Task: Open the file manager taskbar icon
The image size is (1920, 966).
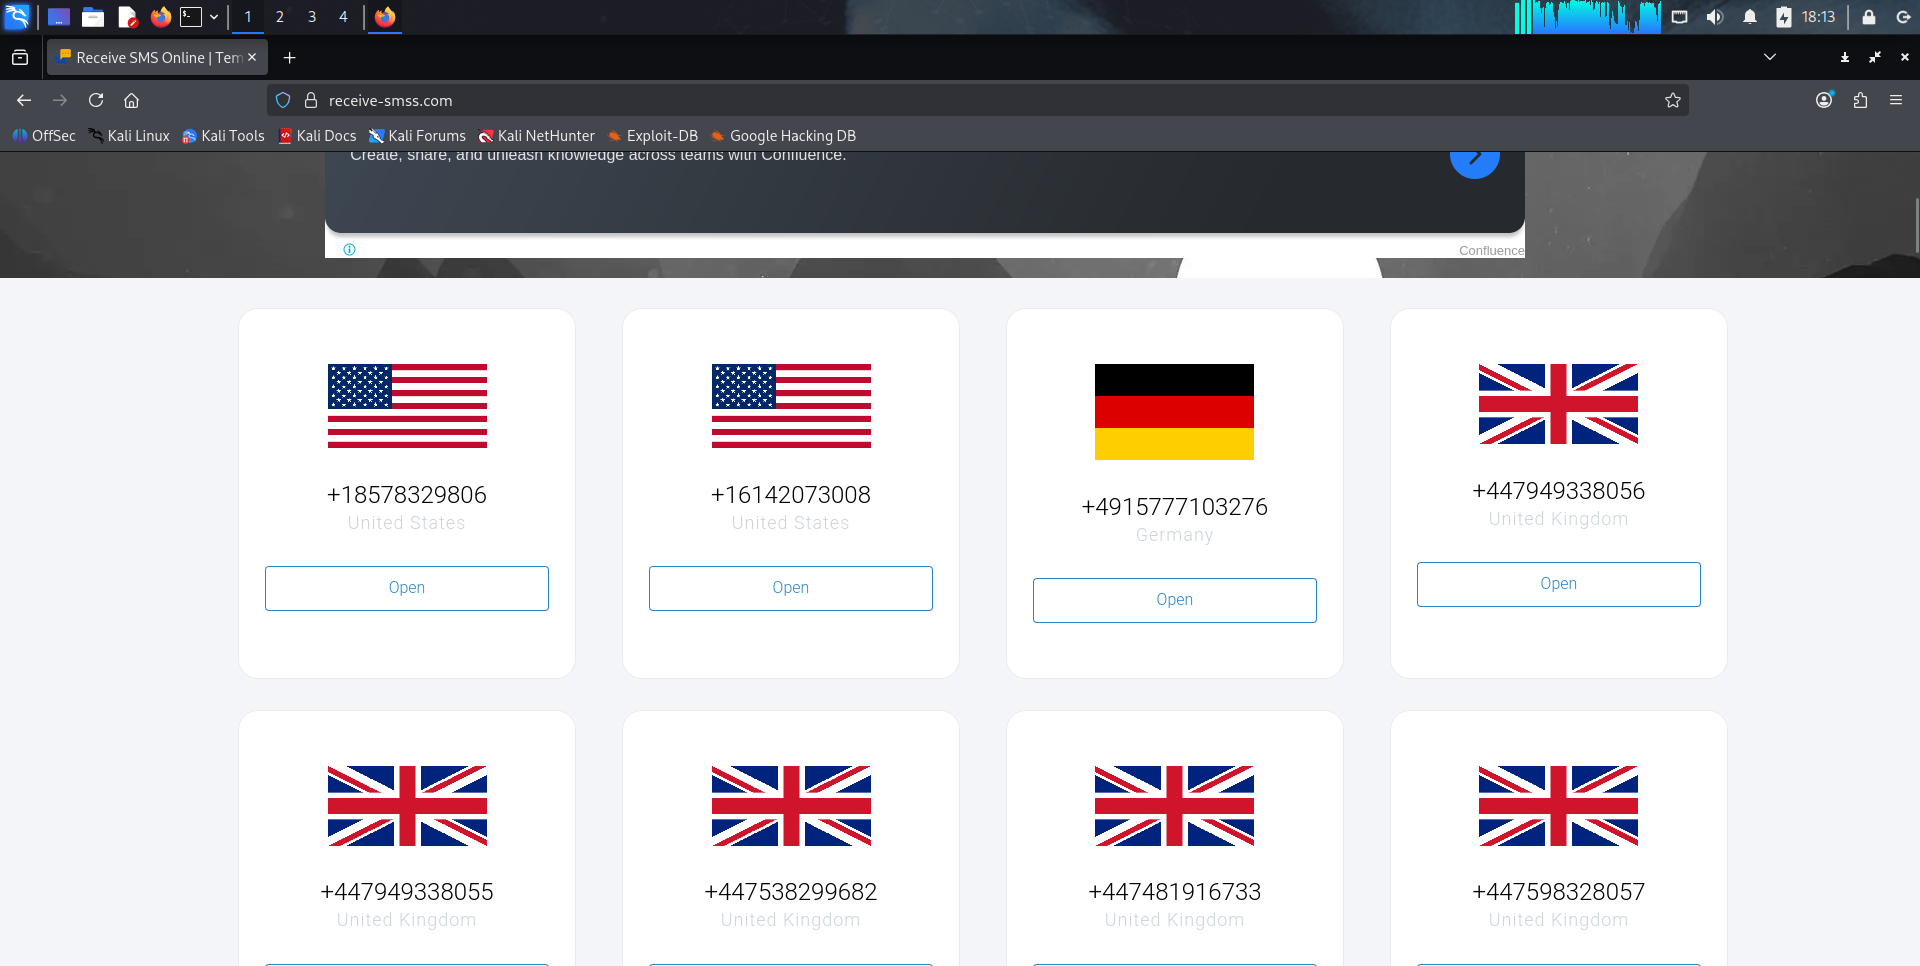Action: tap(93, 17)
